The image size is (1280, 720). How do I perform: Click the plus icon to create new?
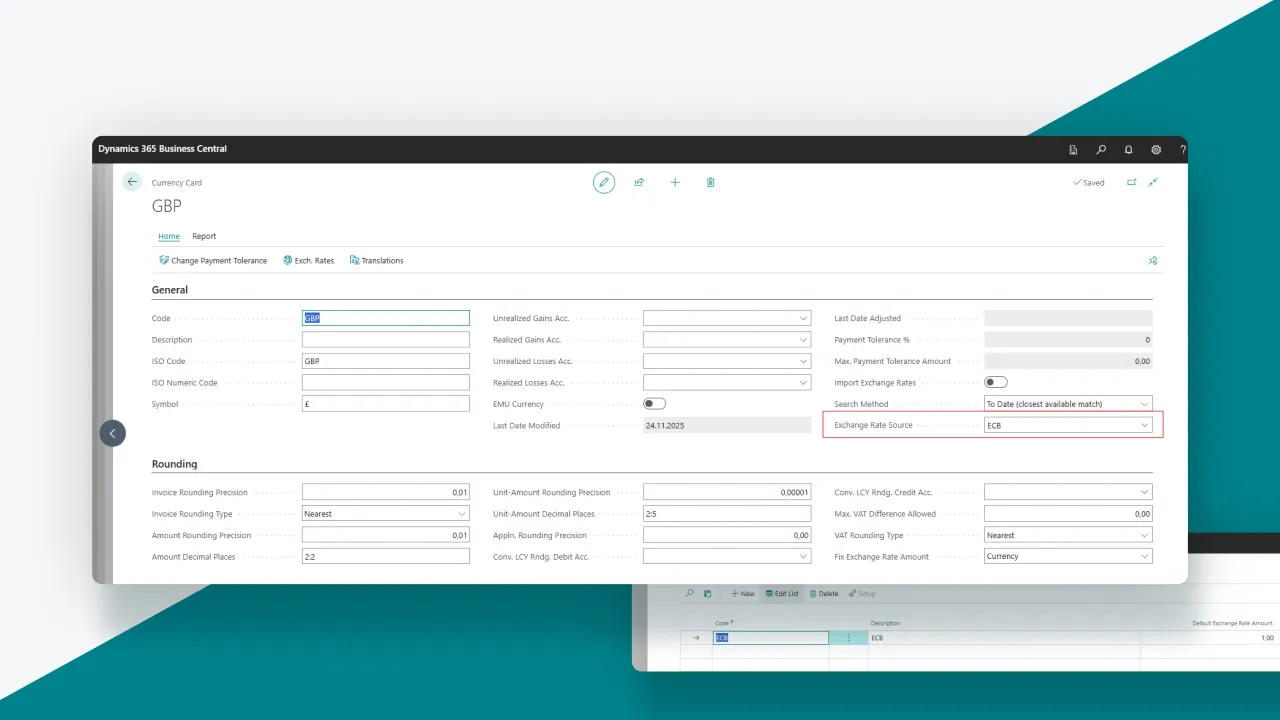[x=675, y=182]
